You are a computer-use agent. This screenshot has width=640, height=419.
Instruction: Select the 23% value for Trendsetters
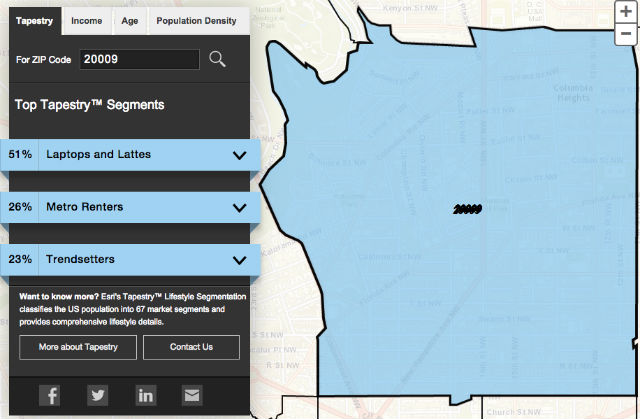[x=20, y=259]
